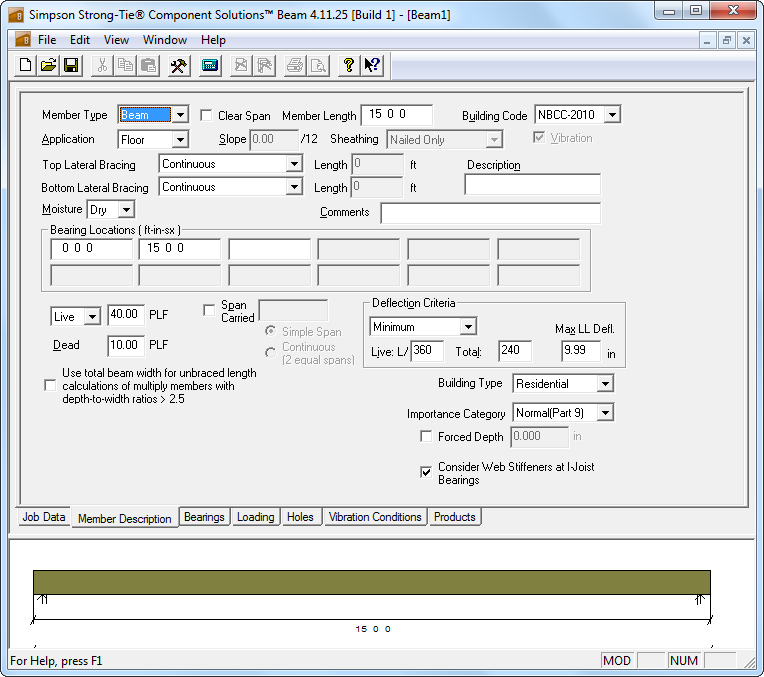This screenshot has width=764, height=677.
Task: Toggle the Clear Span checkbox
Action: pos(207,116)
